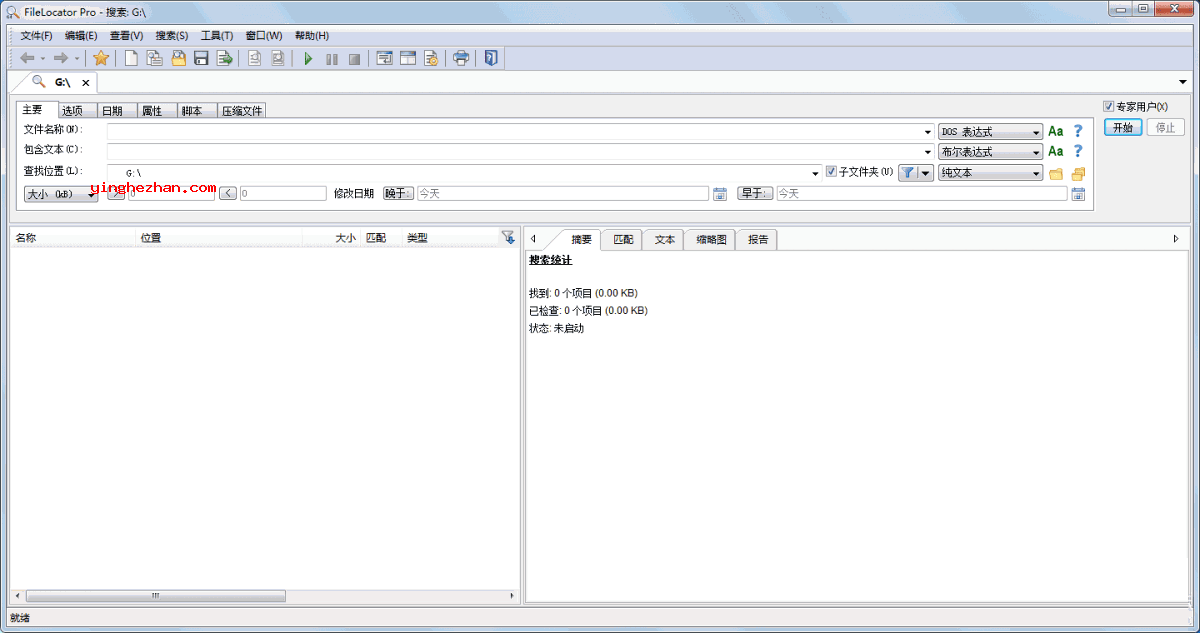Open saved search criteria folder icon
This screenshot has width=1200, height=633.
tap(178, 59)
